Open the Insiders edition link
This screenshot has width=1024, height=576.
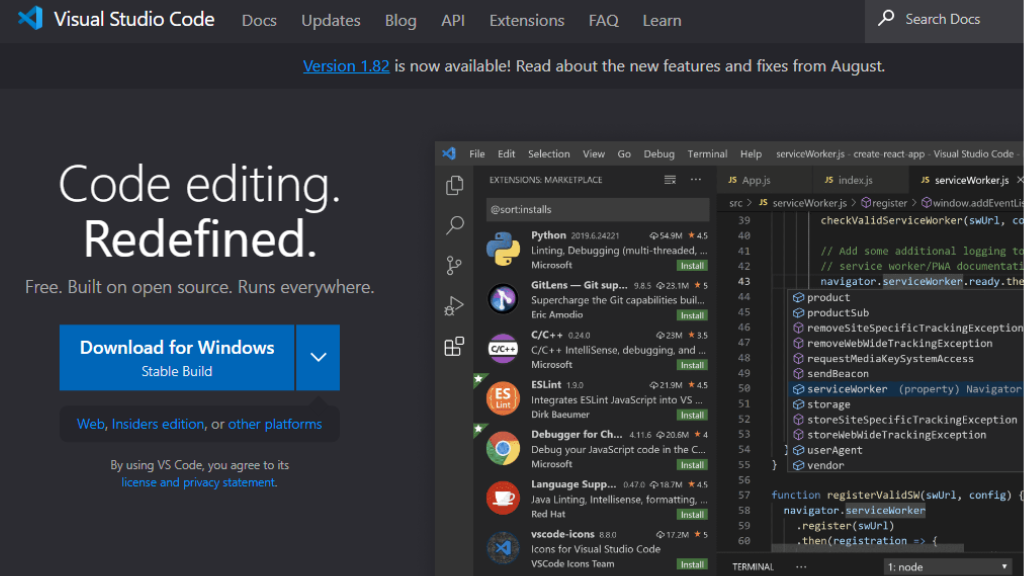(x=157, y=424)
